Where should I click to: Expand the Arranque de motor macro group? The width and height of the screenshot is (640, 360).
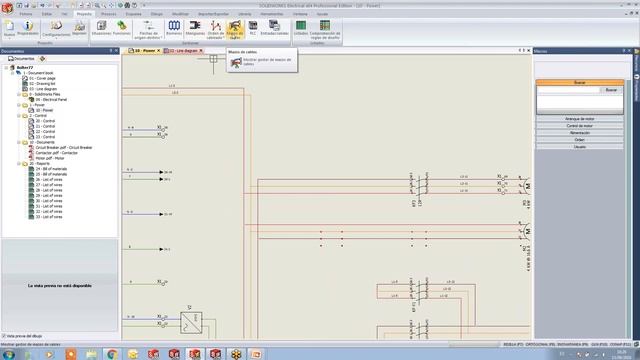tap(580, 119)
